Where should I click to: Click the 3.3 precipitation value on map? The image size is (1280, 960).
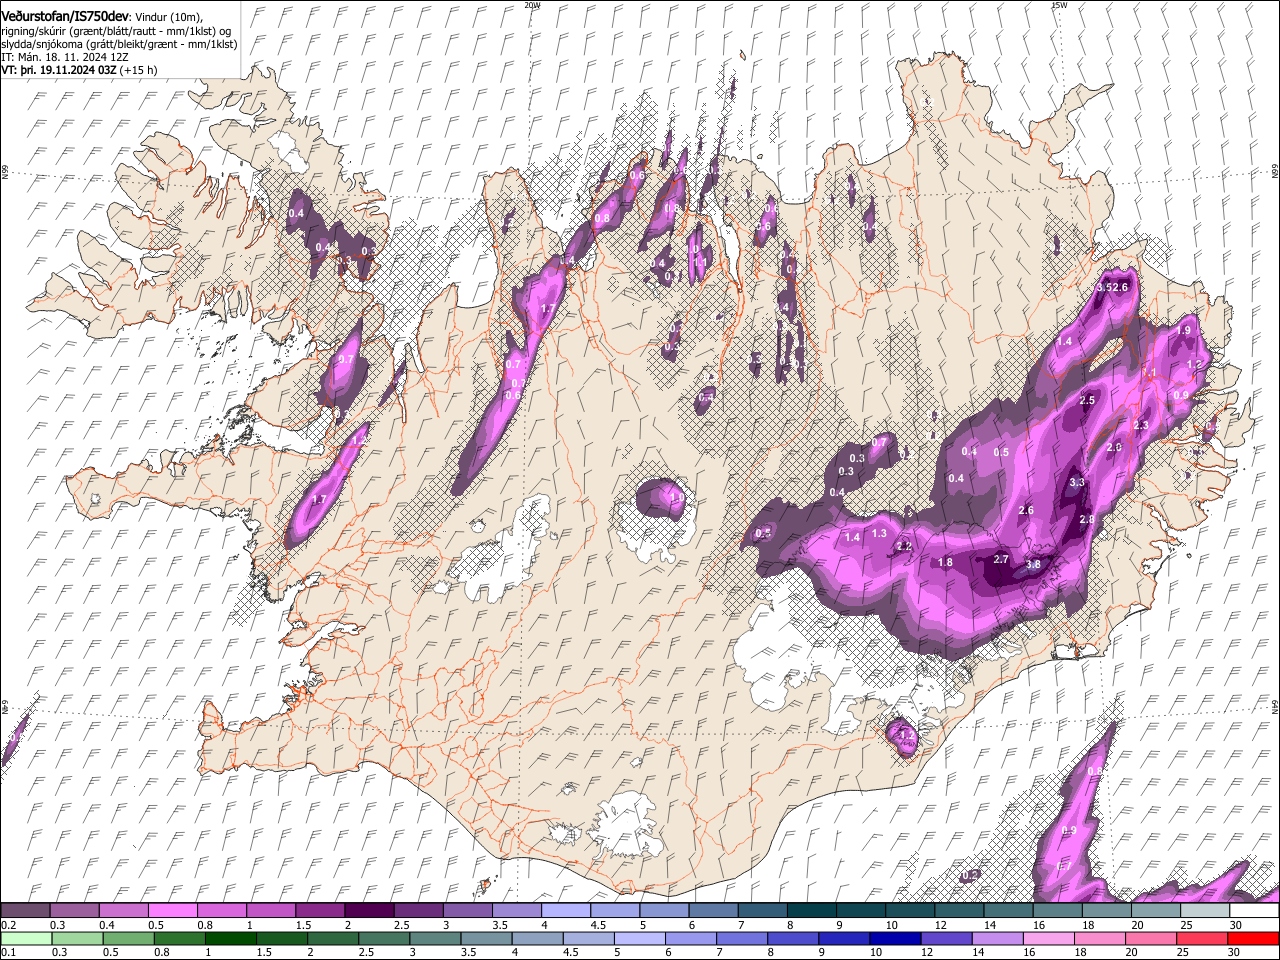pos(1077,482)
